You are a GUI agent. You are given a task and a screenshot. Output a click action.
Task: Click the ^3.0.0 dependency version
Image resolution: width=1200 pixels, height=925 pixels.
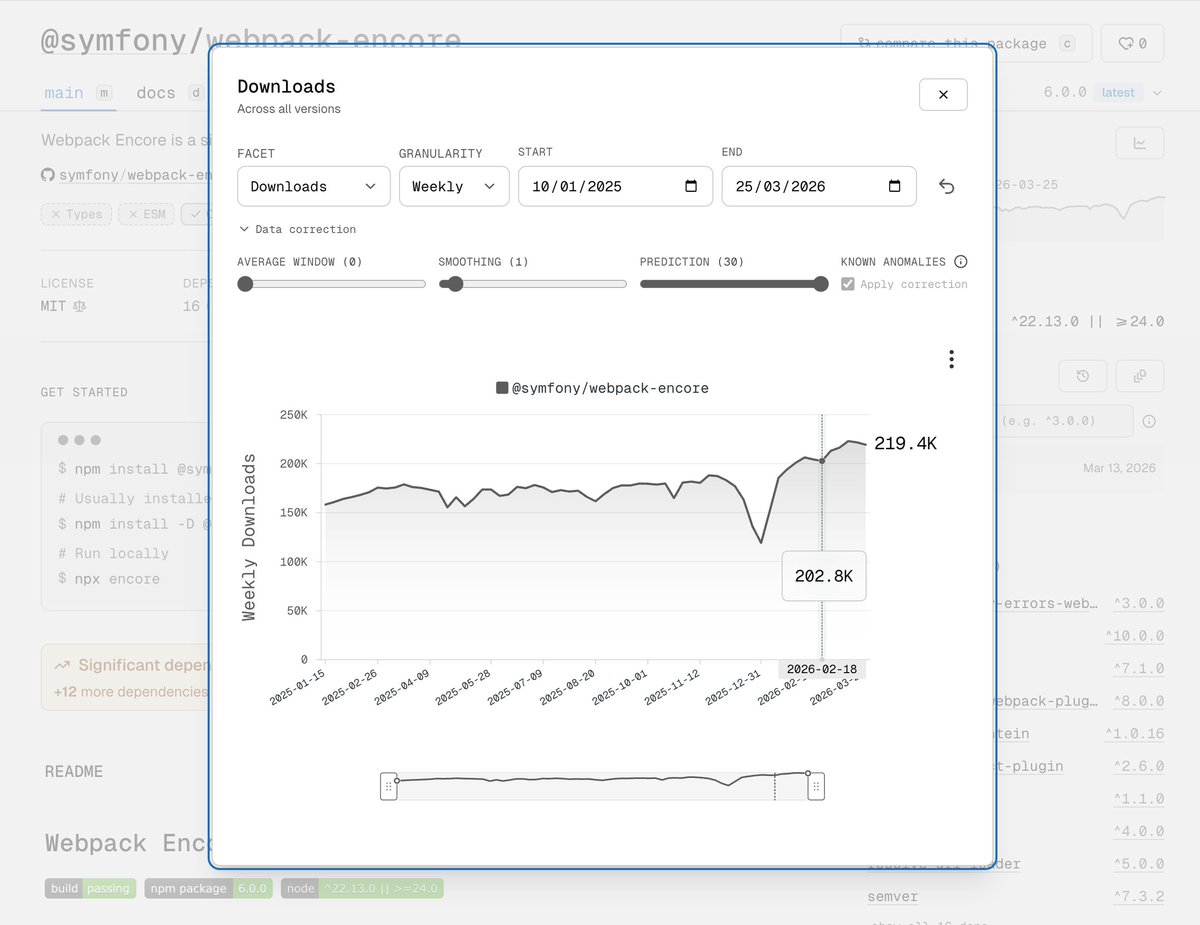coord(1138,604)
